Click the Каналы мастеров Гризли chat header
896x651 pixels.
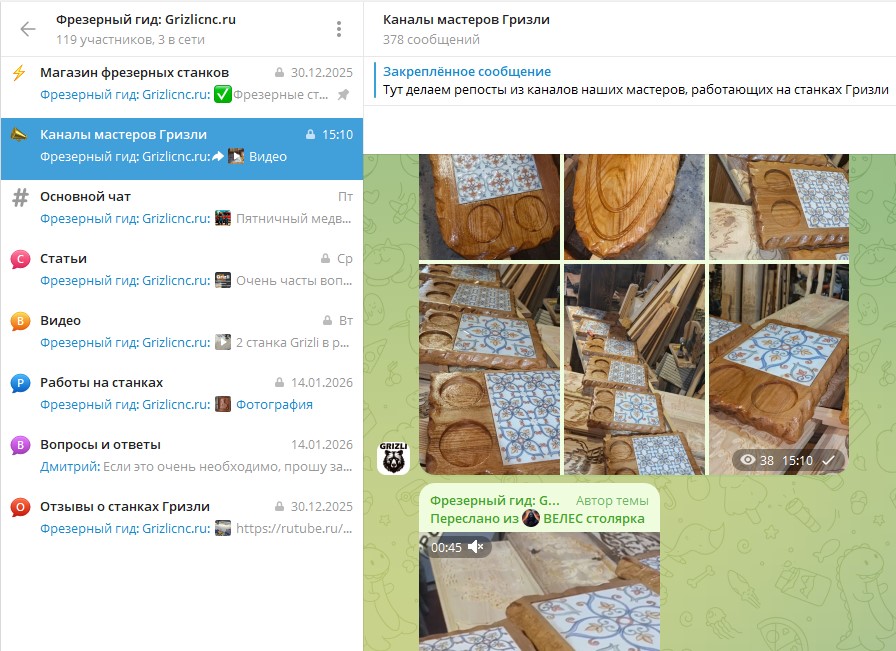(x=466, y=19)
